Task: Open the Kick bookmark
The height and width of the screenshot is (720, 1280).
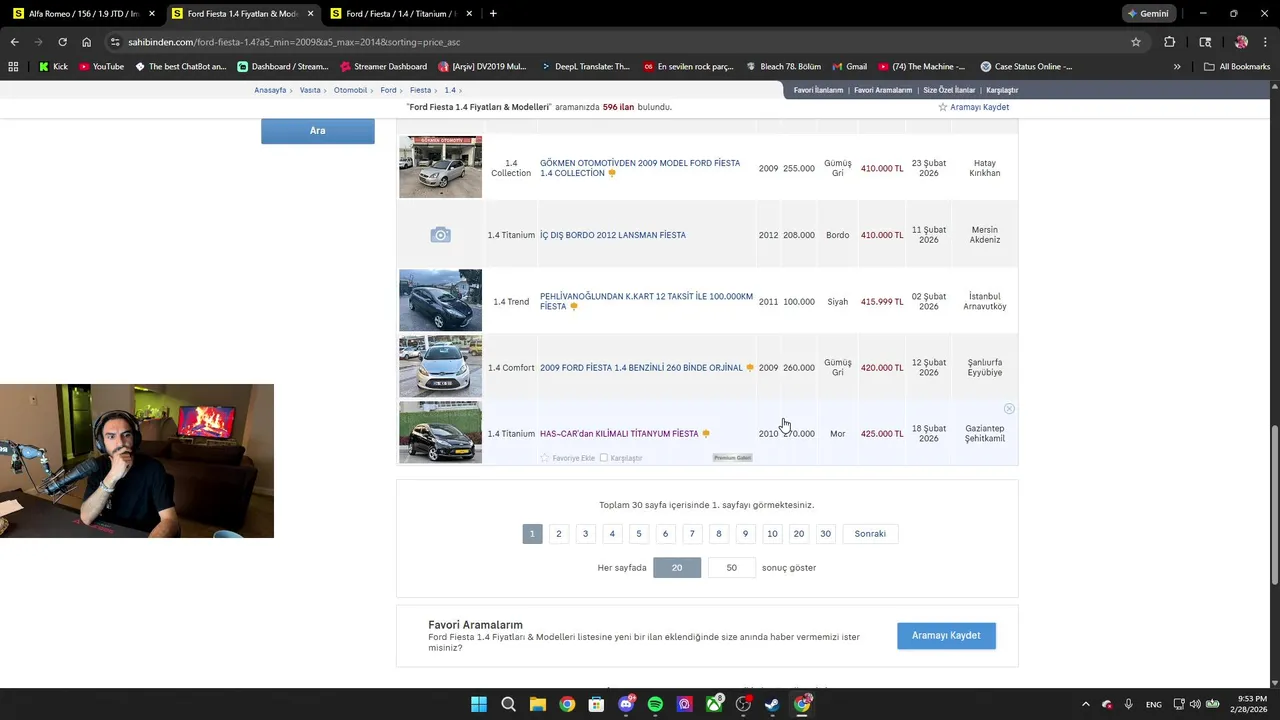Action: (53, 66)
